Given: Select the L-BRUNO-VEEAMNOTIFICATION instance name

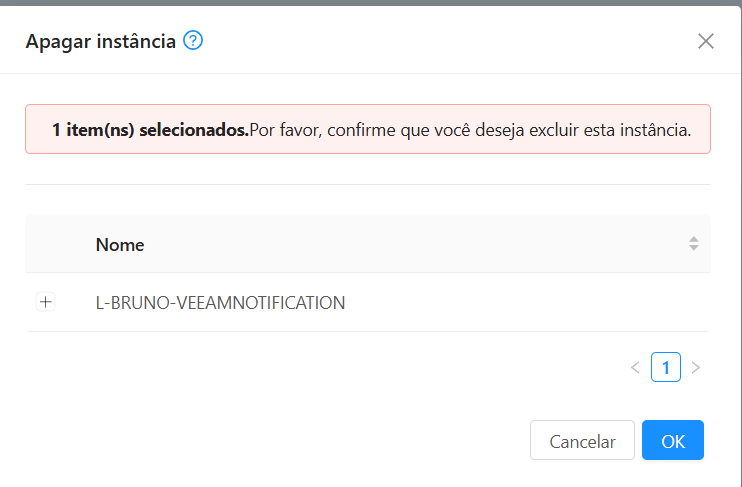Looking at the screenshot, I should click(220, 302).
